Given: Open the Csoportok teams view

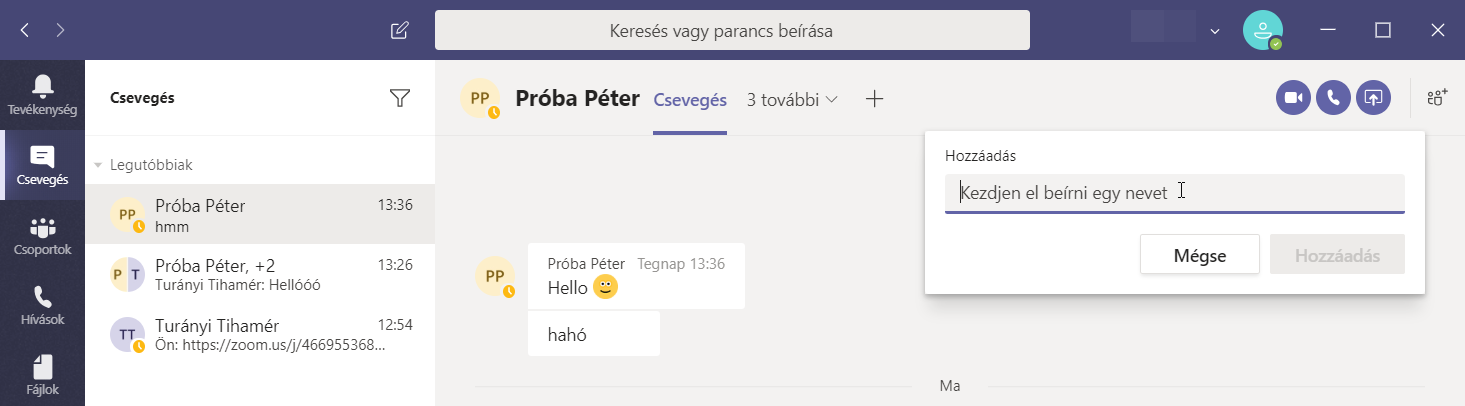Looking at the screenshot, I should click(42, 236).
